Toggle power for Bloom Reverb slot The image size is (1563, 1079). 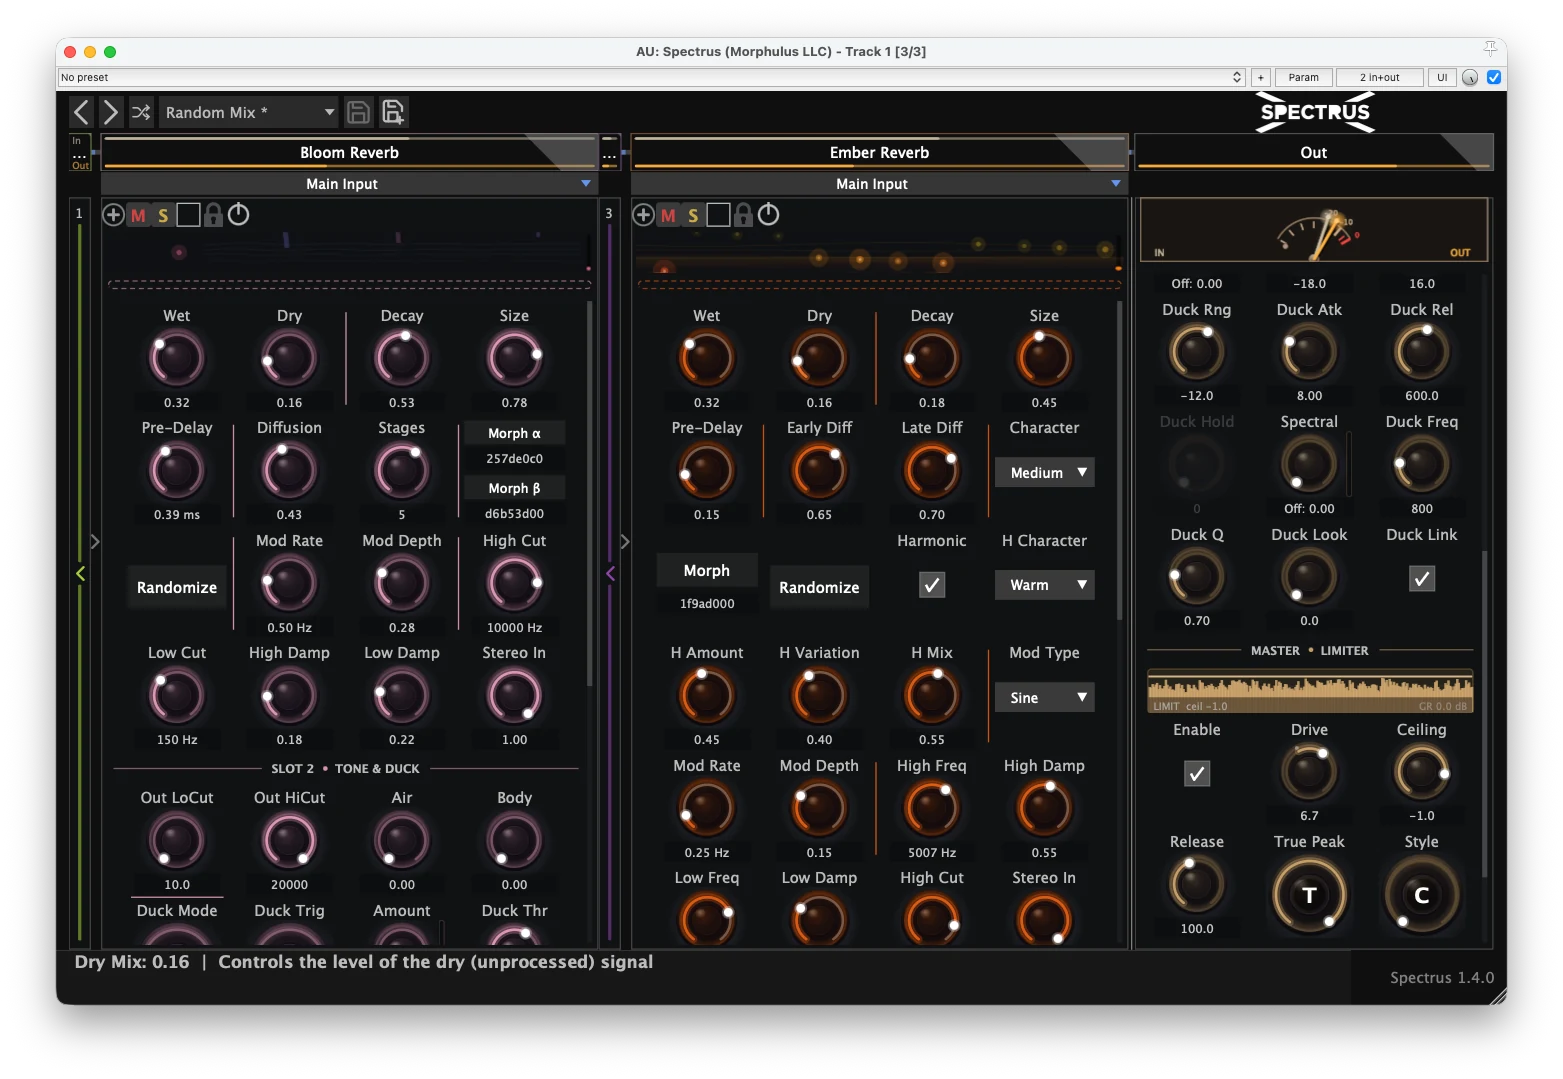pyautogui.click(x=238, y=214)
